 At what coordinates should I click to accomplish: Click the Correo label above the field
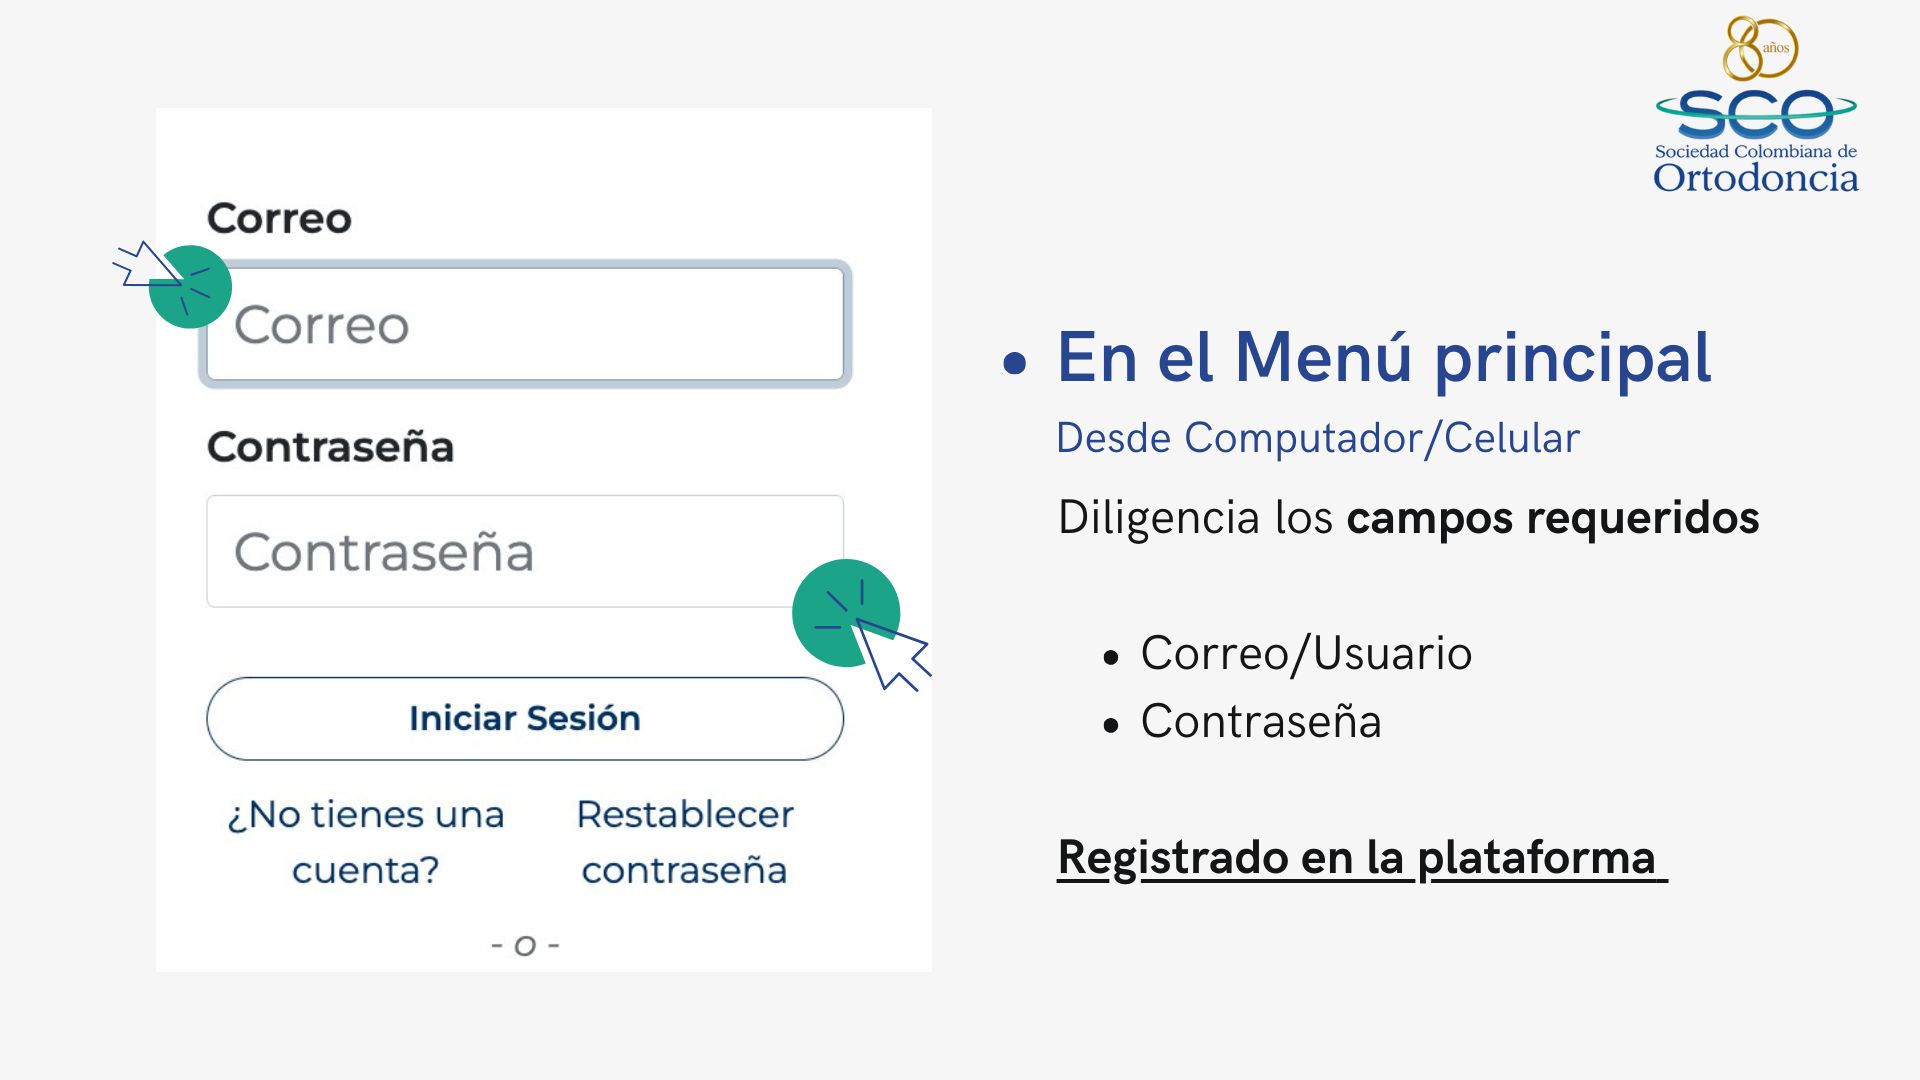[x=279, y=218]
